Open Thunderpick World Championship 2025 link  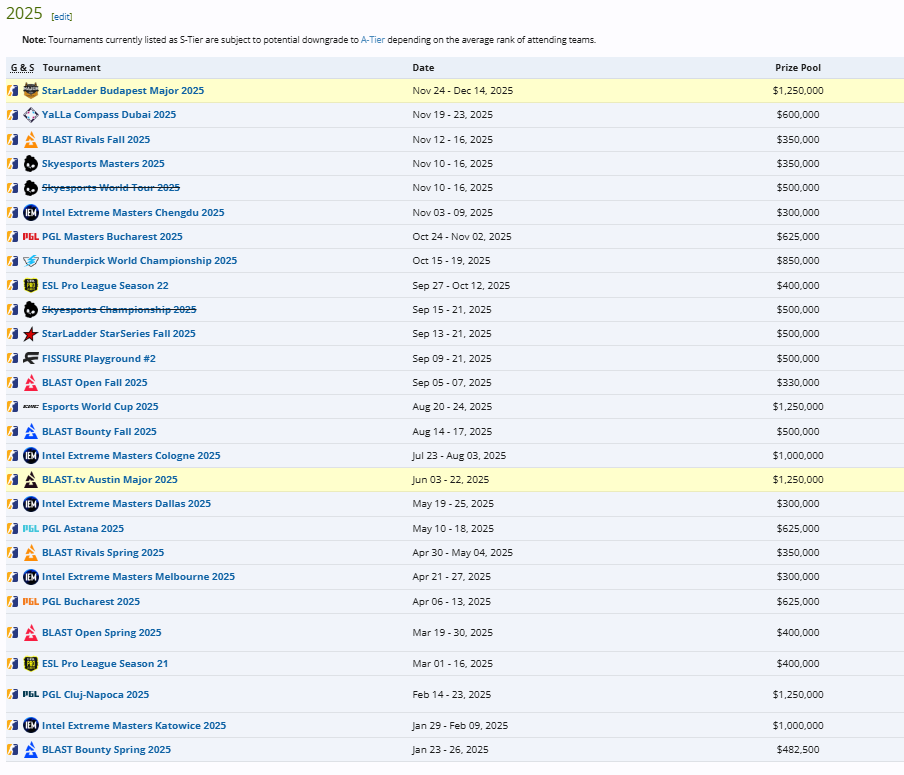pos(140,261)
